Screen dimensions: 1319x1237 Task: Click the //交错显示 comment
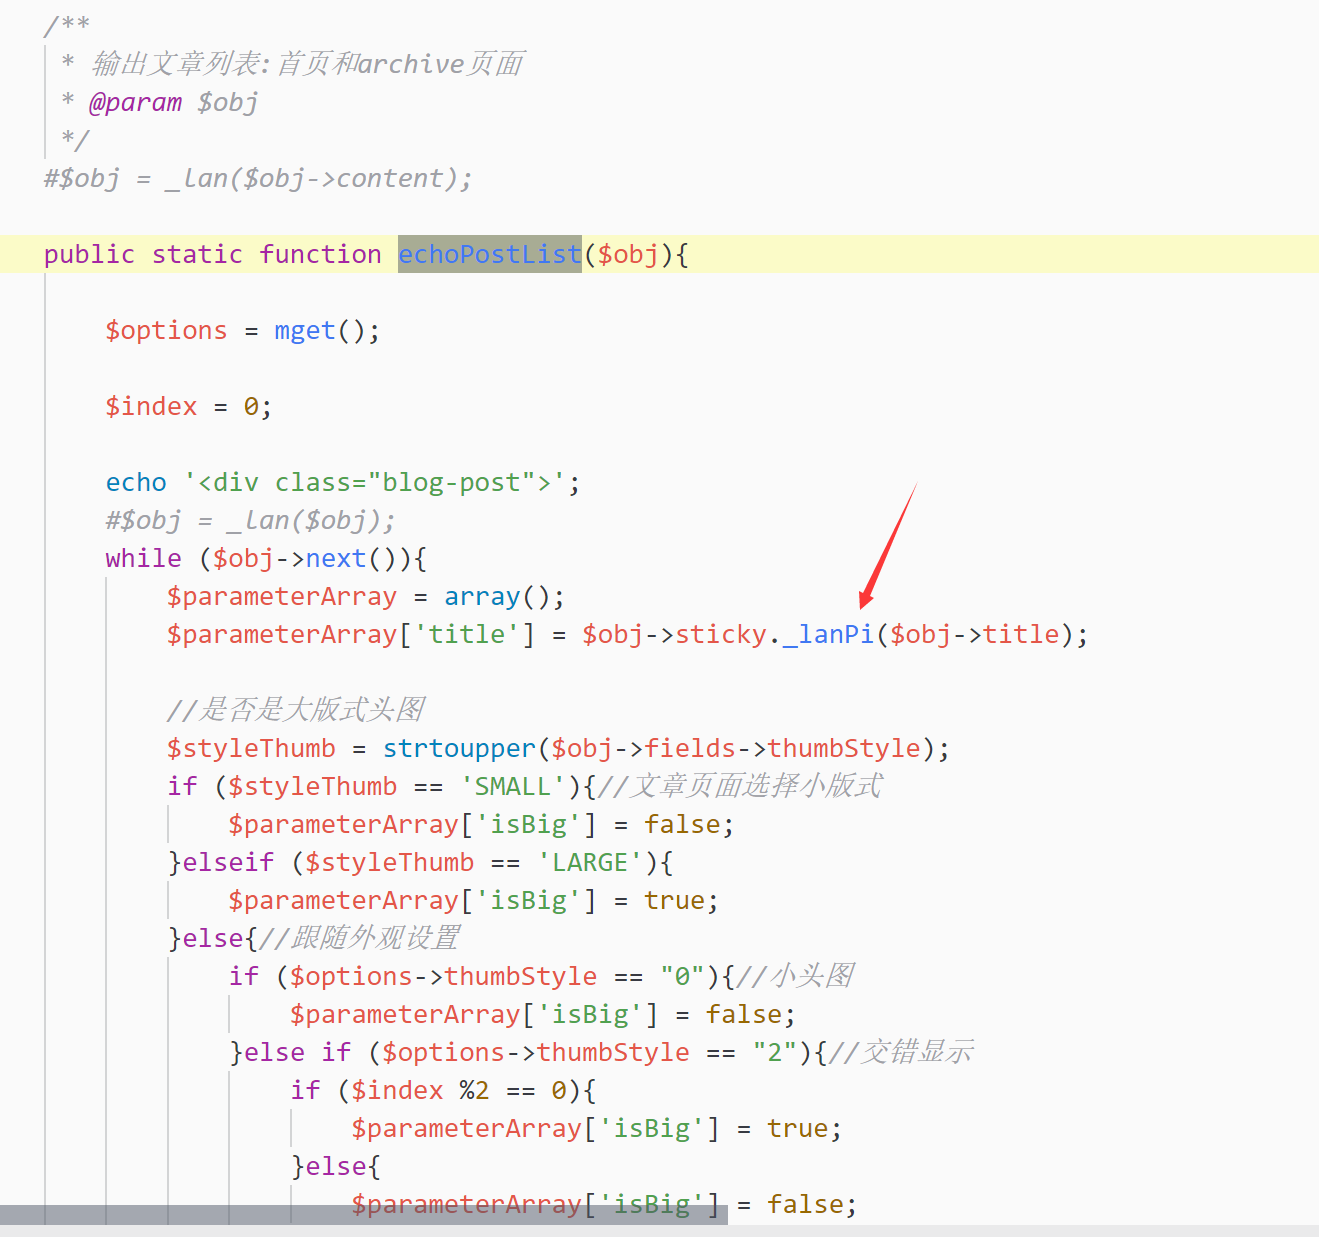[901, 1052]
